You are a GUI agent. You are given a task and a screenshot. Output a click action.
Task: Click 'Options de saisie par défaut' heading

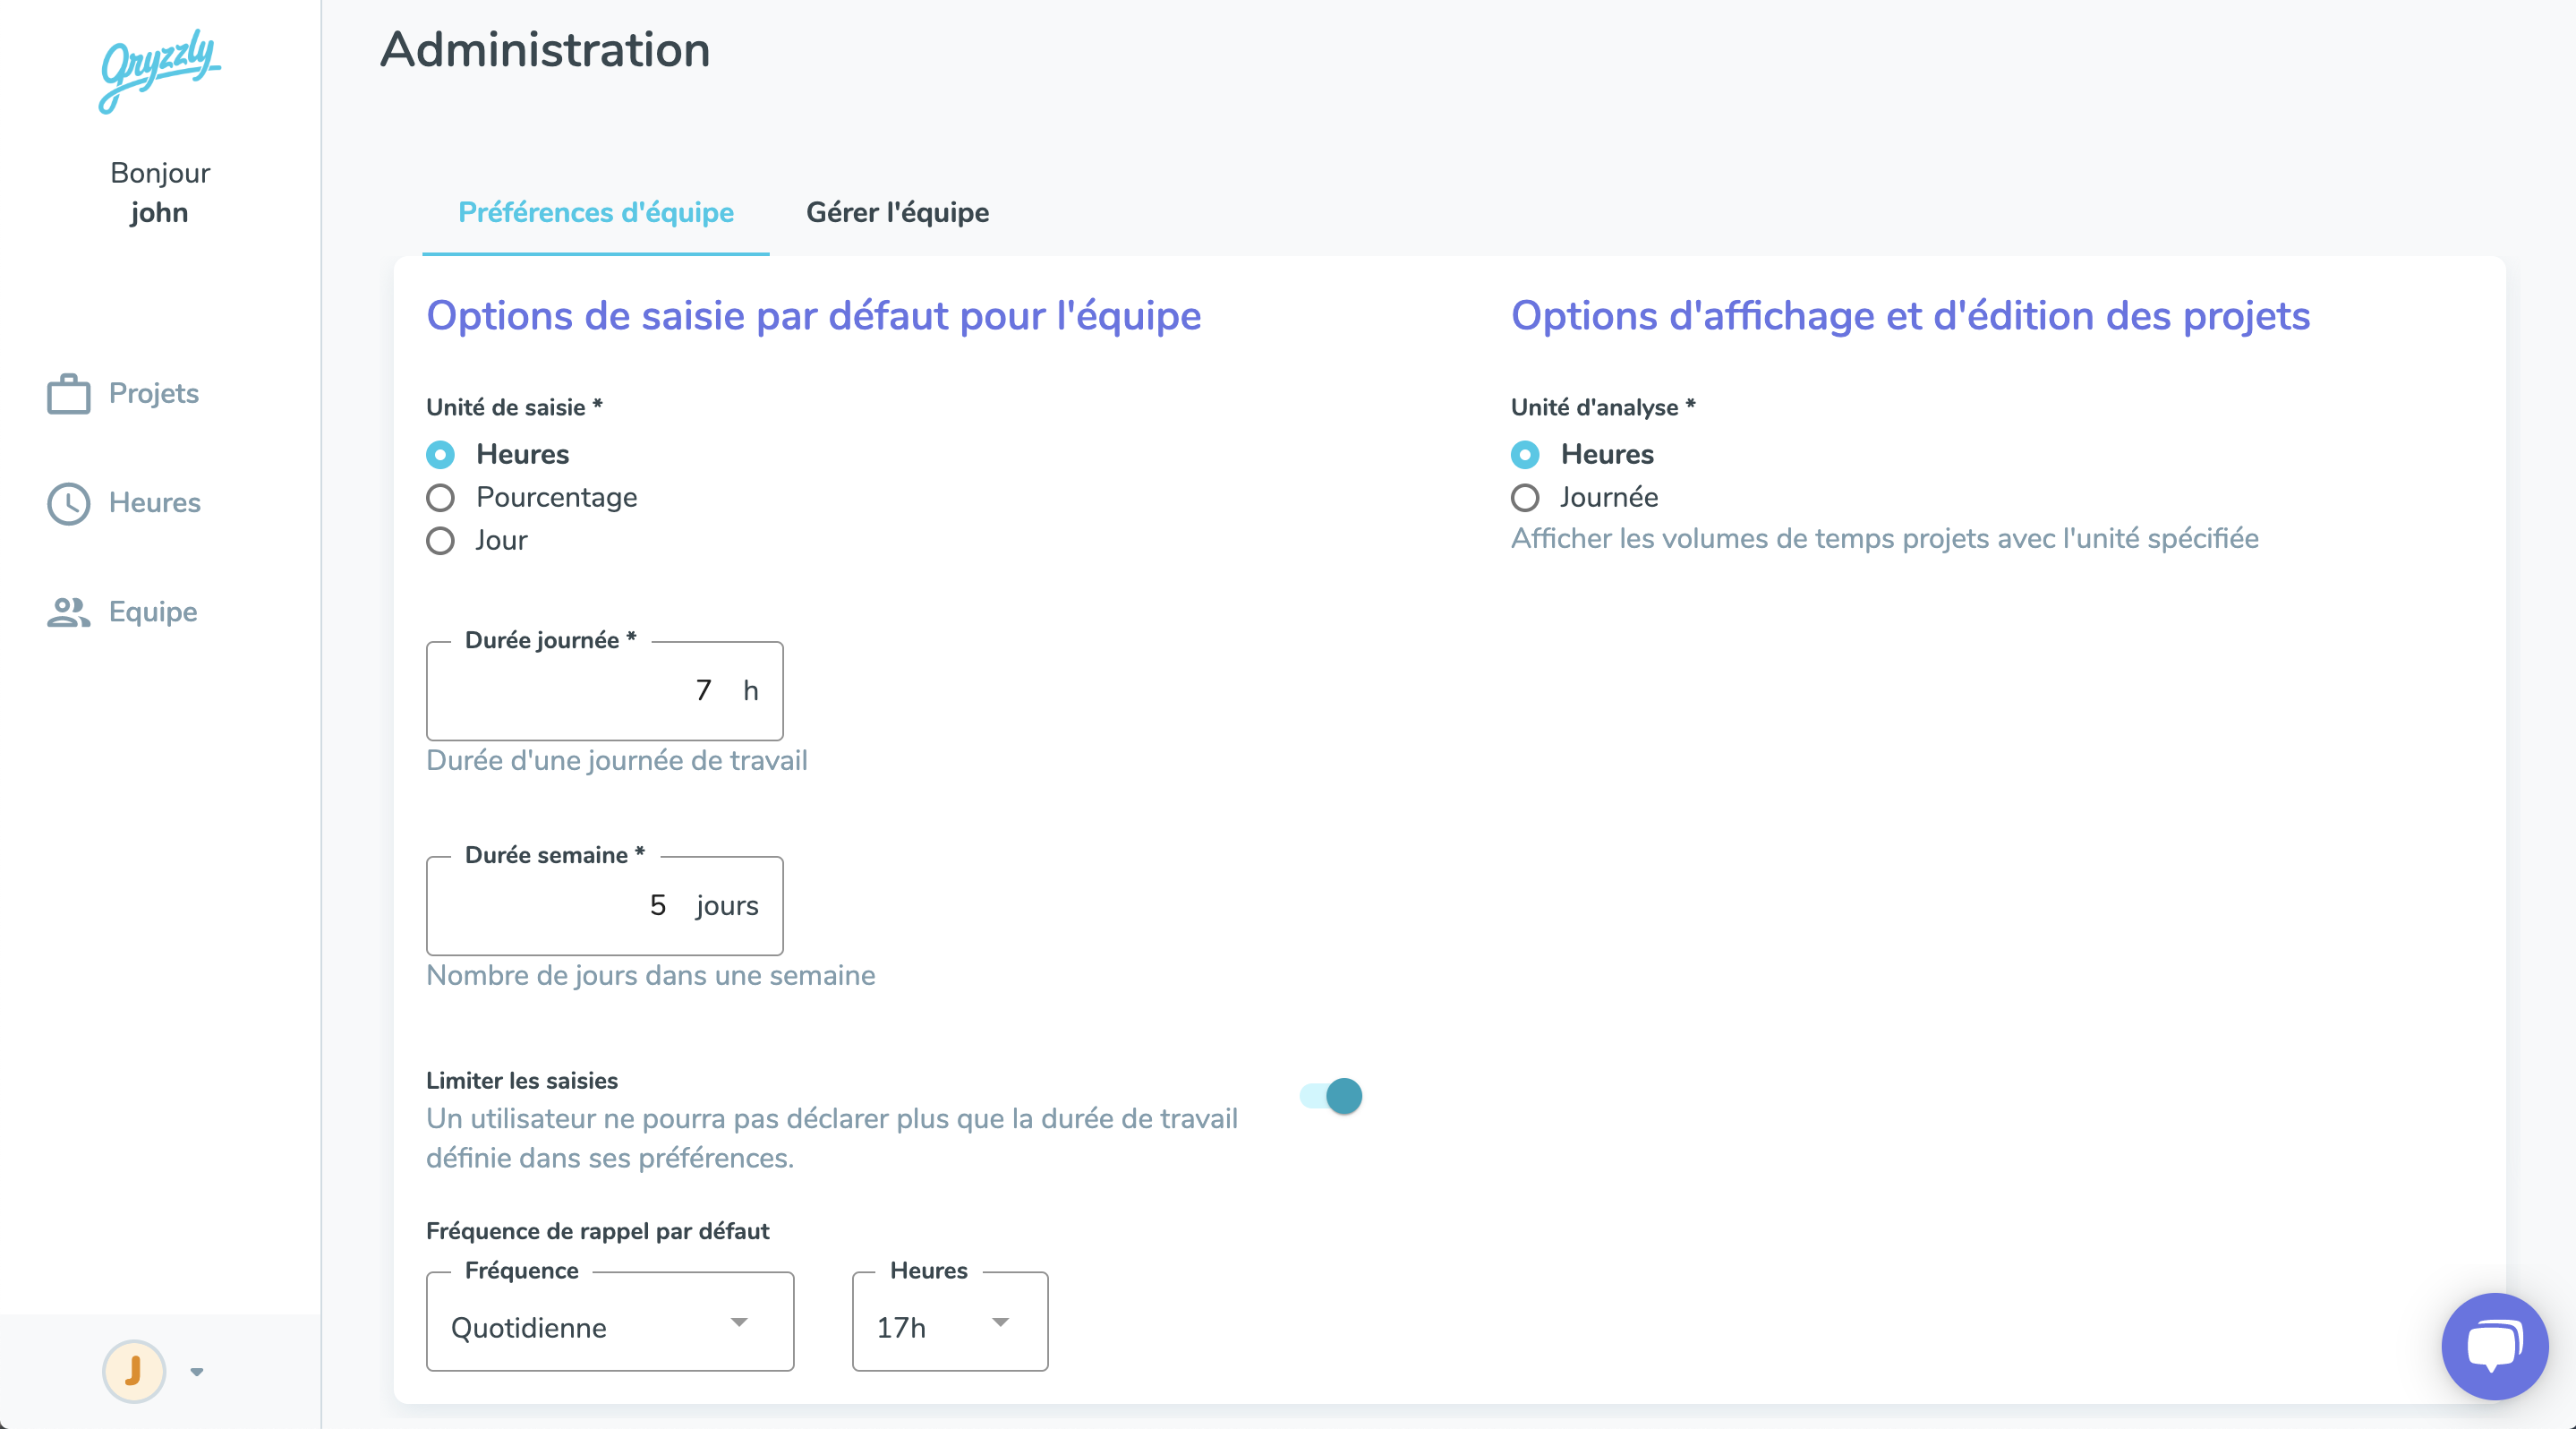pos(814,316)
